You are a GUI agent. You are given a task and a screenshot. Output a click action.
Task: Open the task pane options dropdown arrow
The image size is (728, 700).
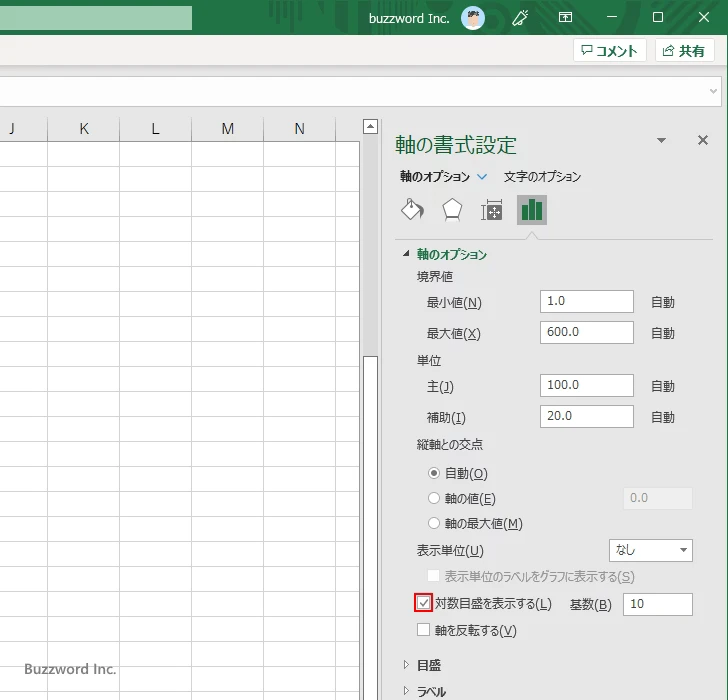(661, 141)
